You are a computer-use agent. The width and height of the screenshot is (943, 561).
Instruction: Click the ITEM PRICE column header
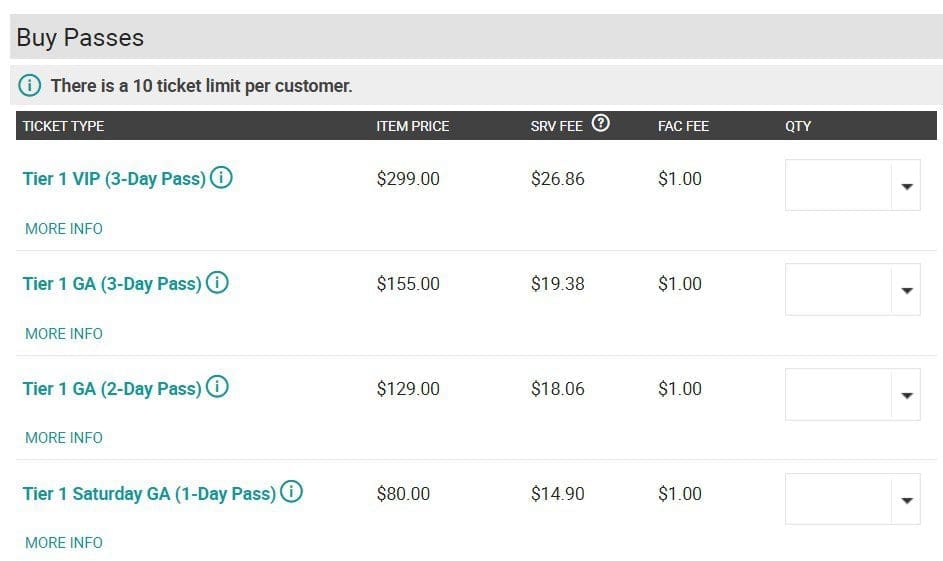pos(413,126)
